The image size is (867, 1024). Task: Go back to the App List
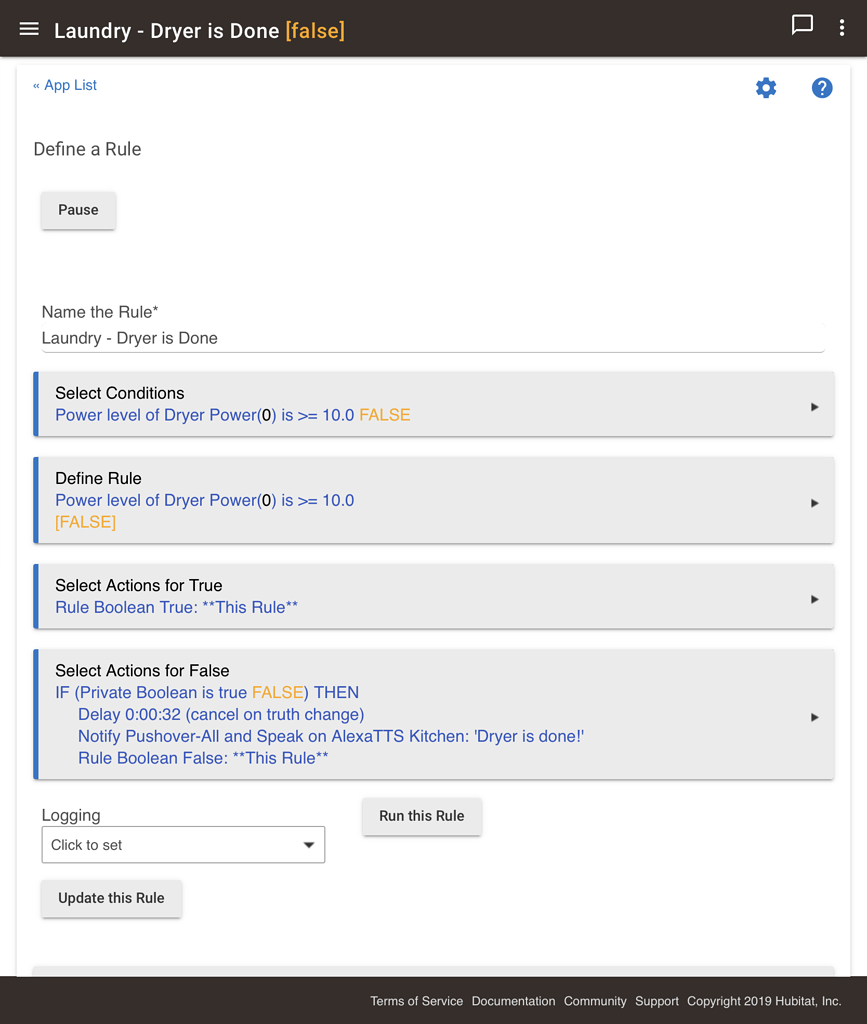[65, 85]
